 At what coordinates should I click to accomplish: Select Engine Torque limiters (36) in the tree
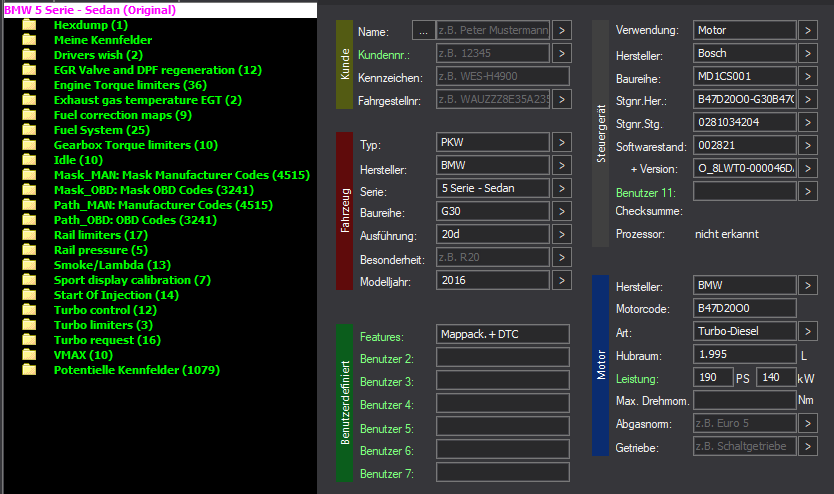click(129, 85)
